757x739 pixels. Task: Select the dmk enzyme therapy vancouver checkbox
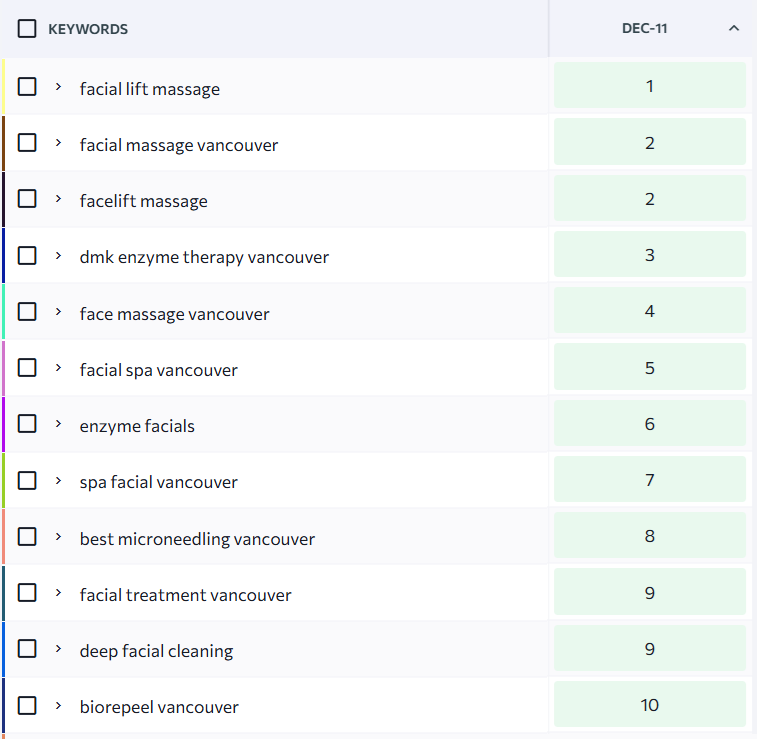click(27, 256)
